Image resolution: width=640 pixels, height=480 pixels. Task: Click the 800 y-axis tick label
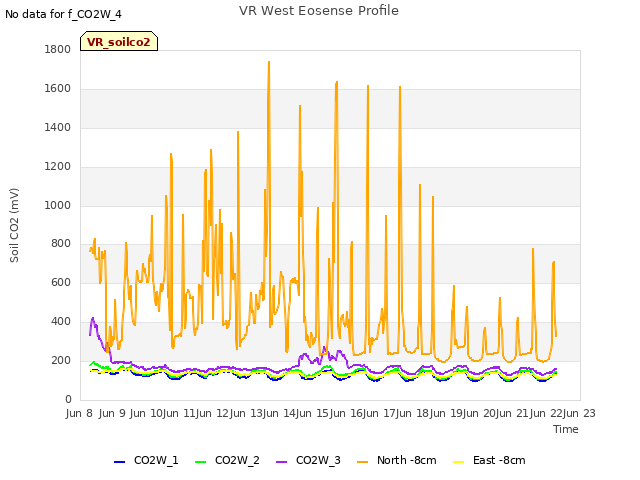click(x=61, y=244)
